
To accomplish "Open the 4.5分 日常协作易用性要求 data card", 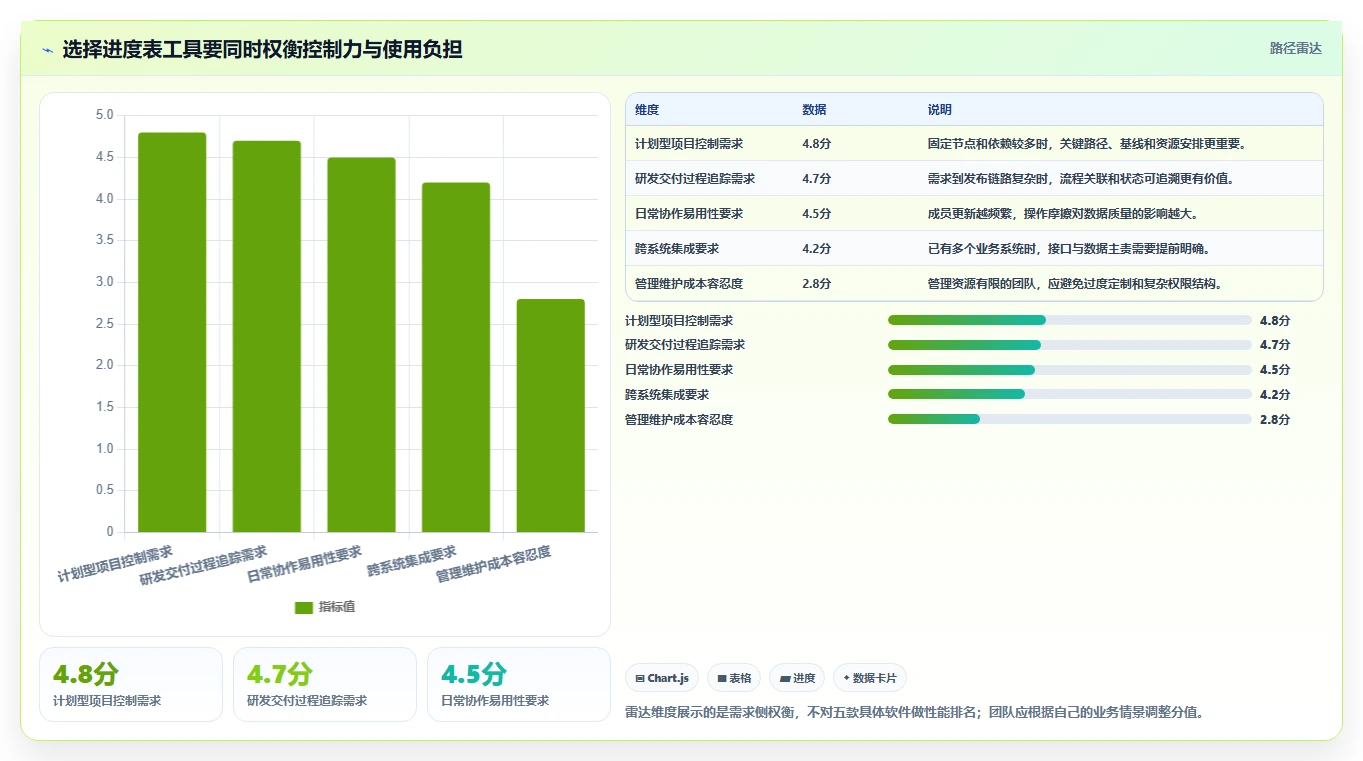I will tap(519, 684).
